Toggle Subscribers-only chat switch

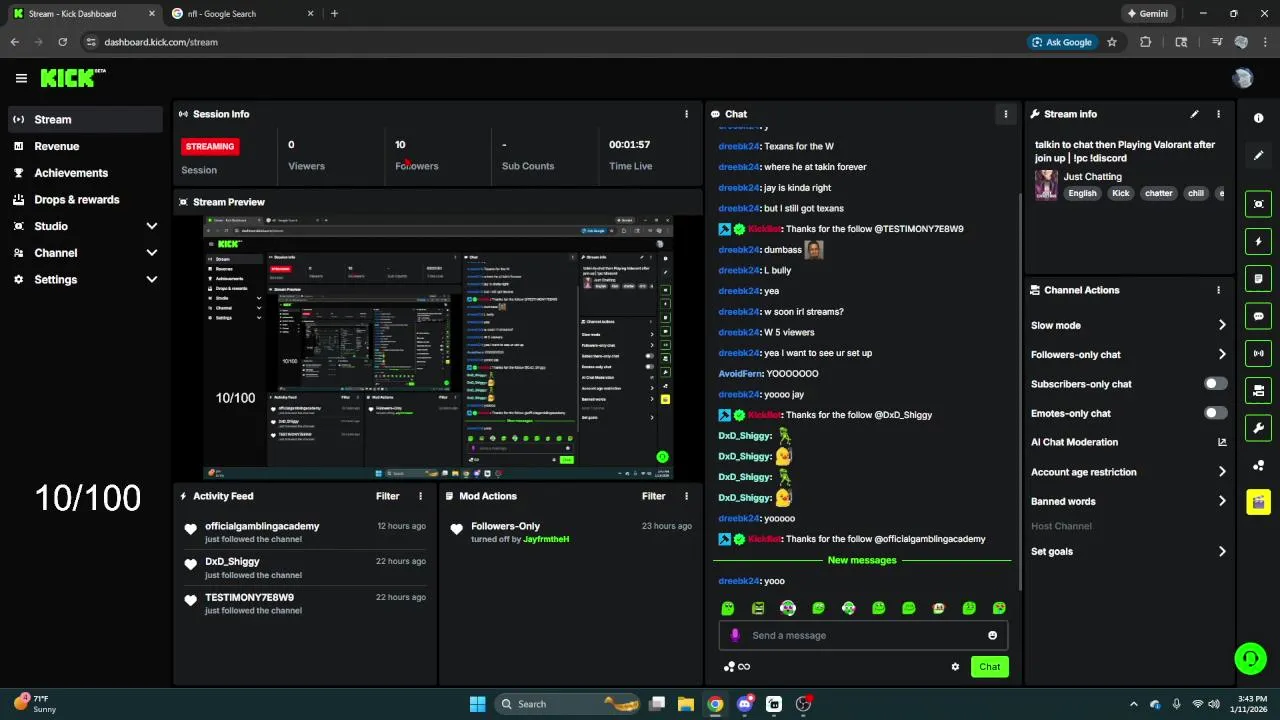click(1215, 384)
